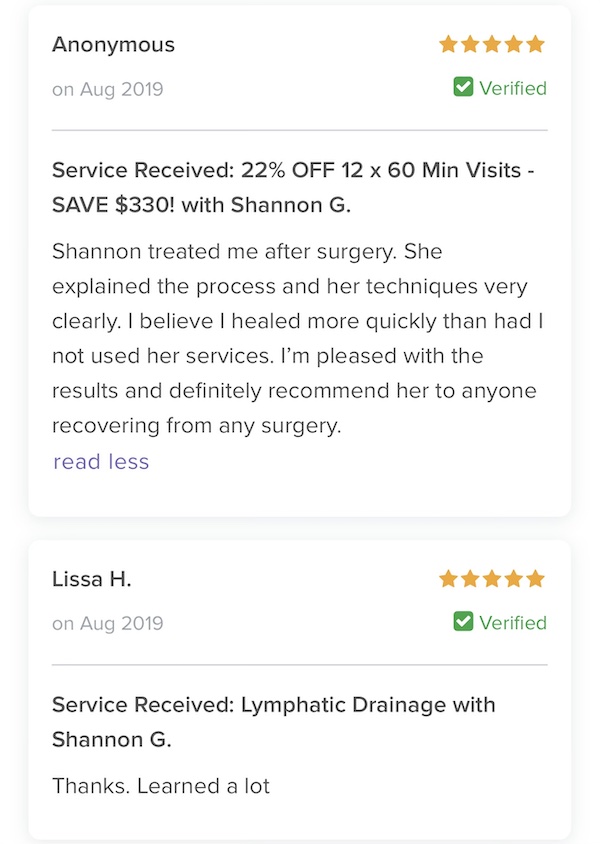This screenshot has height=844, width=600.
Task: Click the fifth star of Anonymous review
Action: (535, 44)
